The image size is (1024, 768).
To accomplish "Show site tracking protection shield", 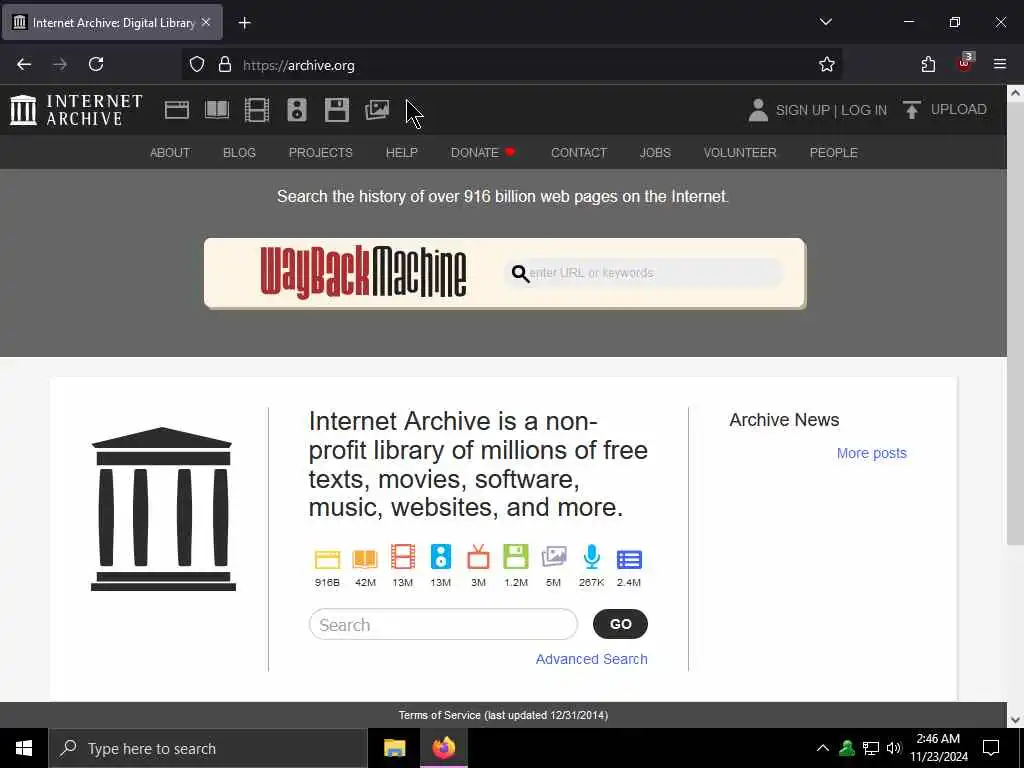I will (x=197, y=65).
